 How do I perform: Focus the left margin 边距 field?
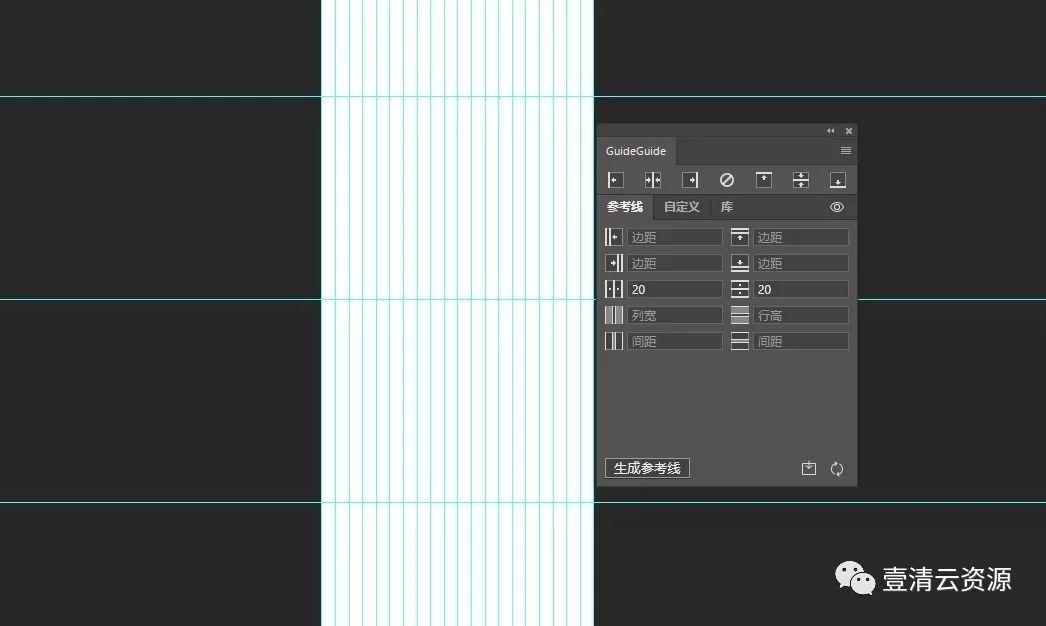click(674, 237)
